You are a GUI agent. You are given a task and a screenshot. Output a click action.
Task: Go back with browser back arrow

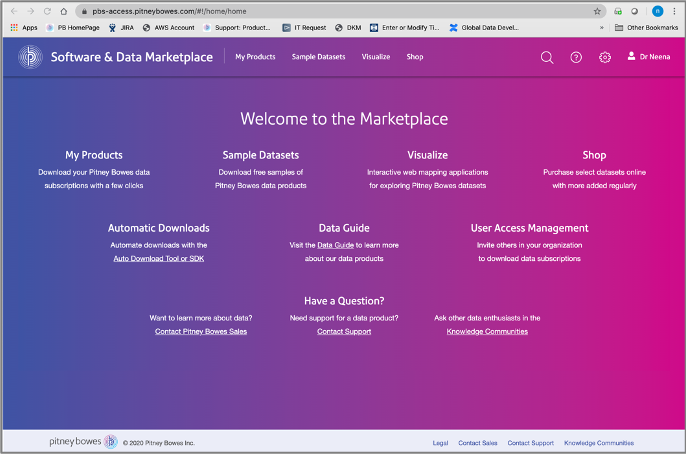tap(14, 11)
